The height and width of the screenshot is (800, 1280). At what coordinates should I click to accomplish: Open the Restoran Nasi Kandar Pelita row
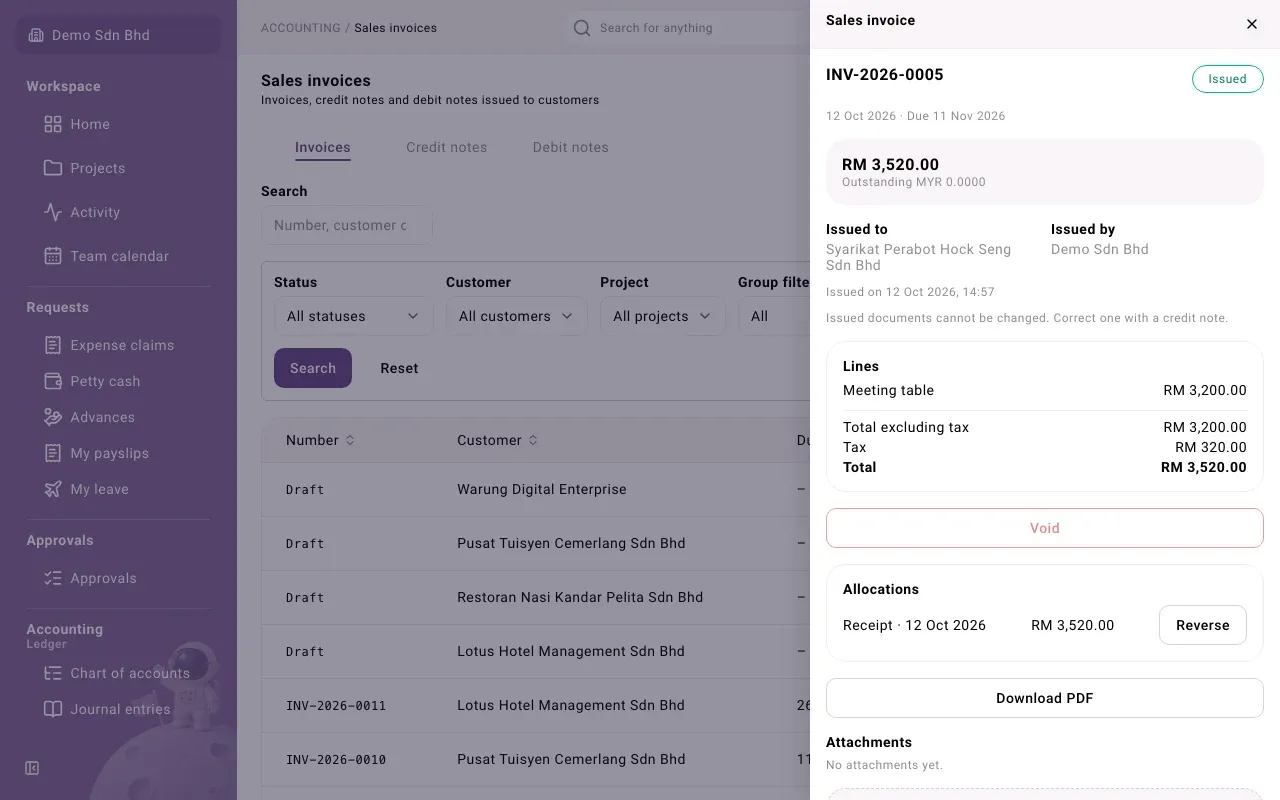536,597
